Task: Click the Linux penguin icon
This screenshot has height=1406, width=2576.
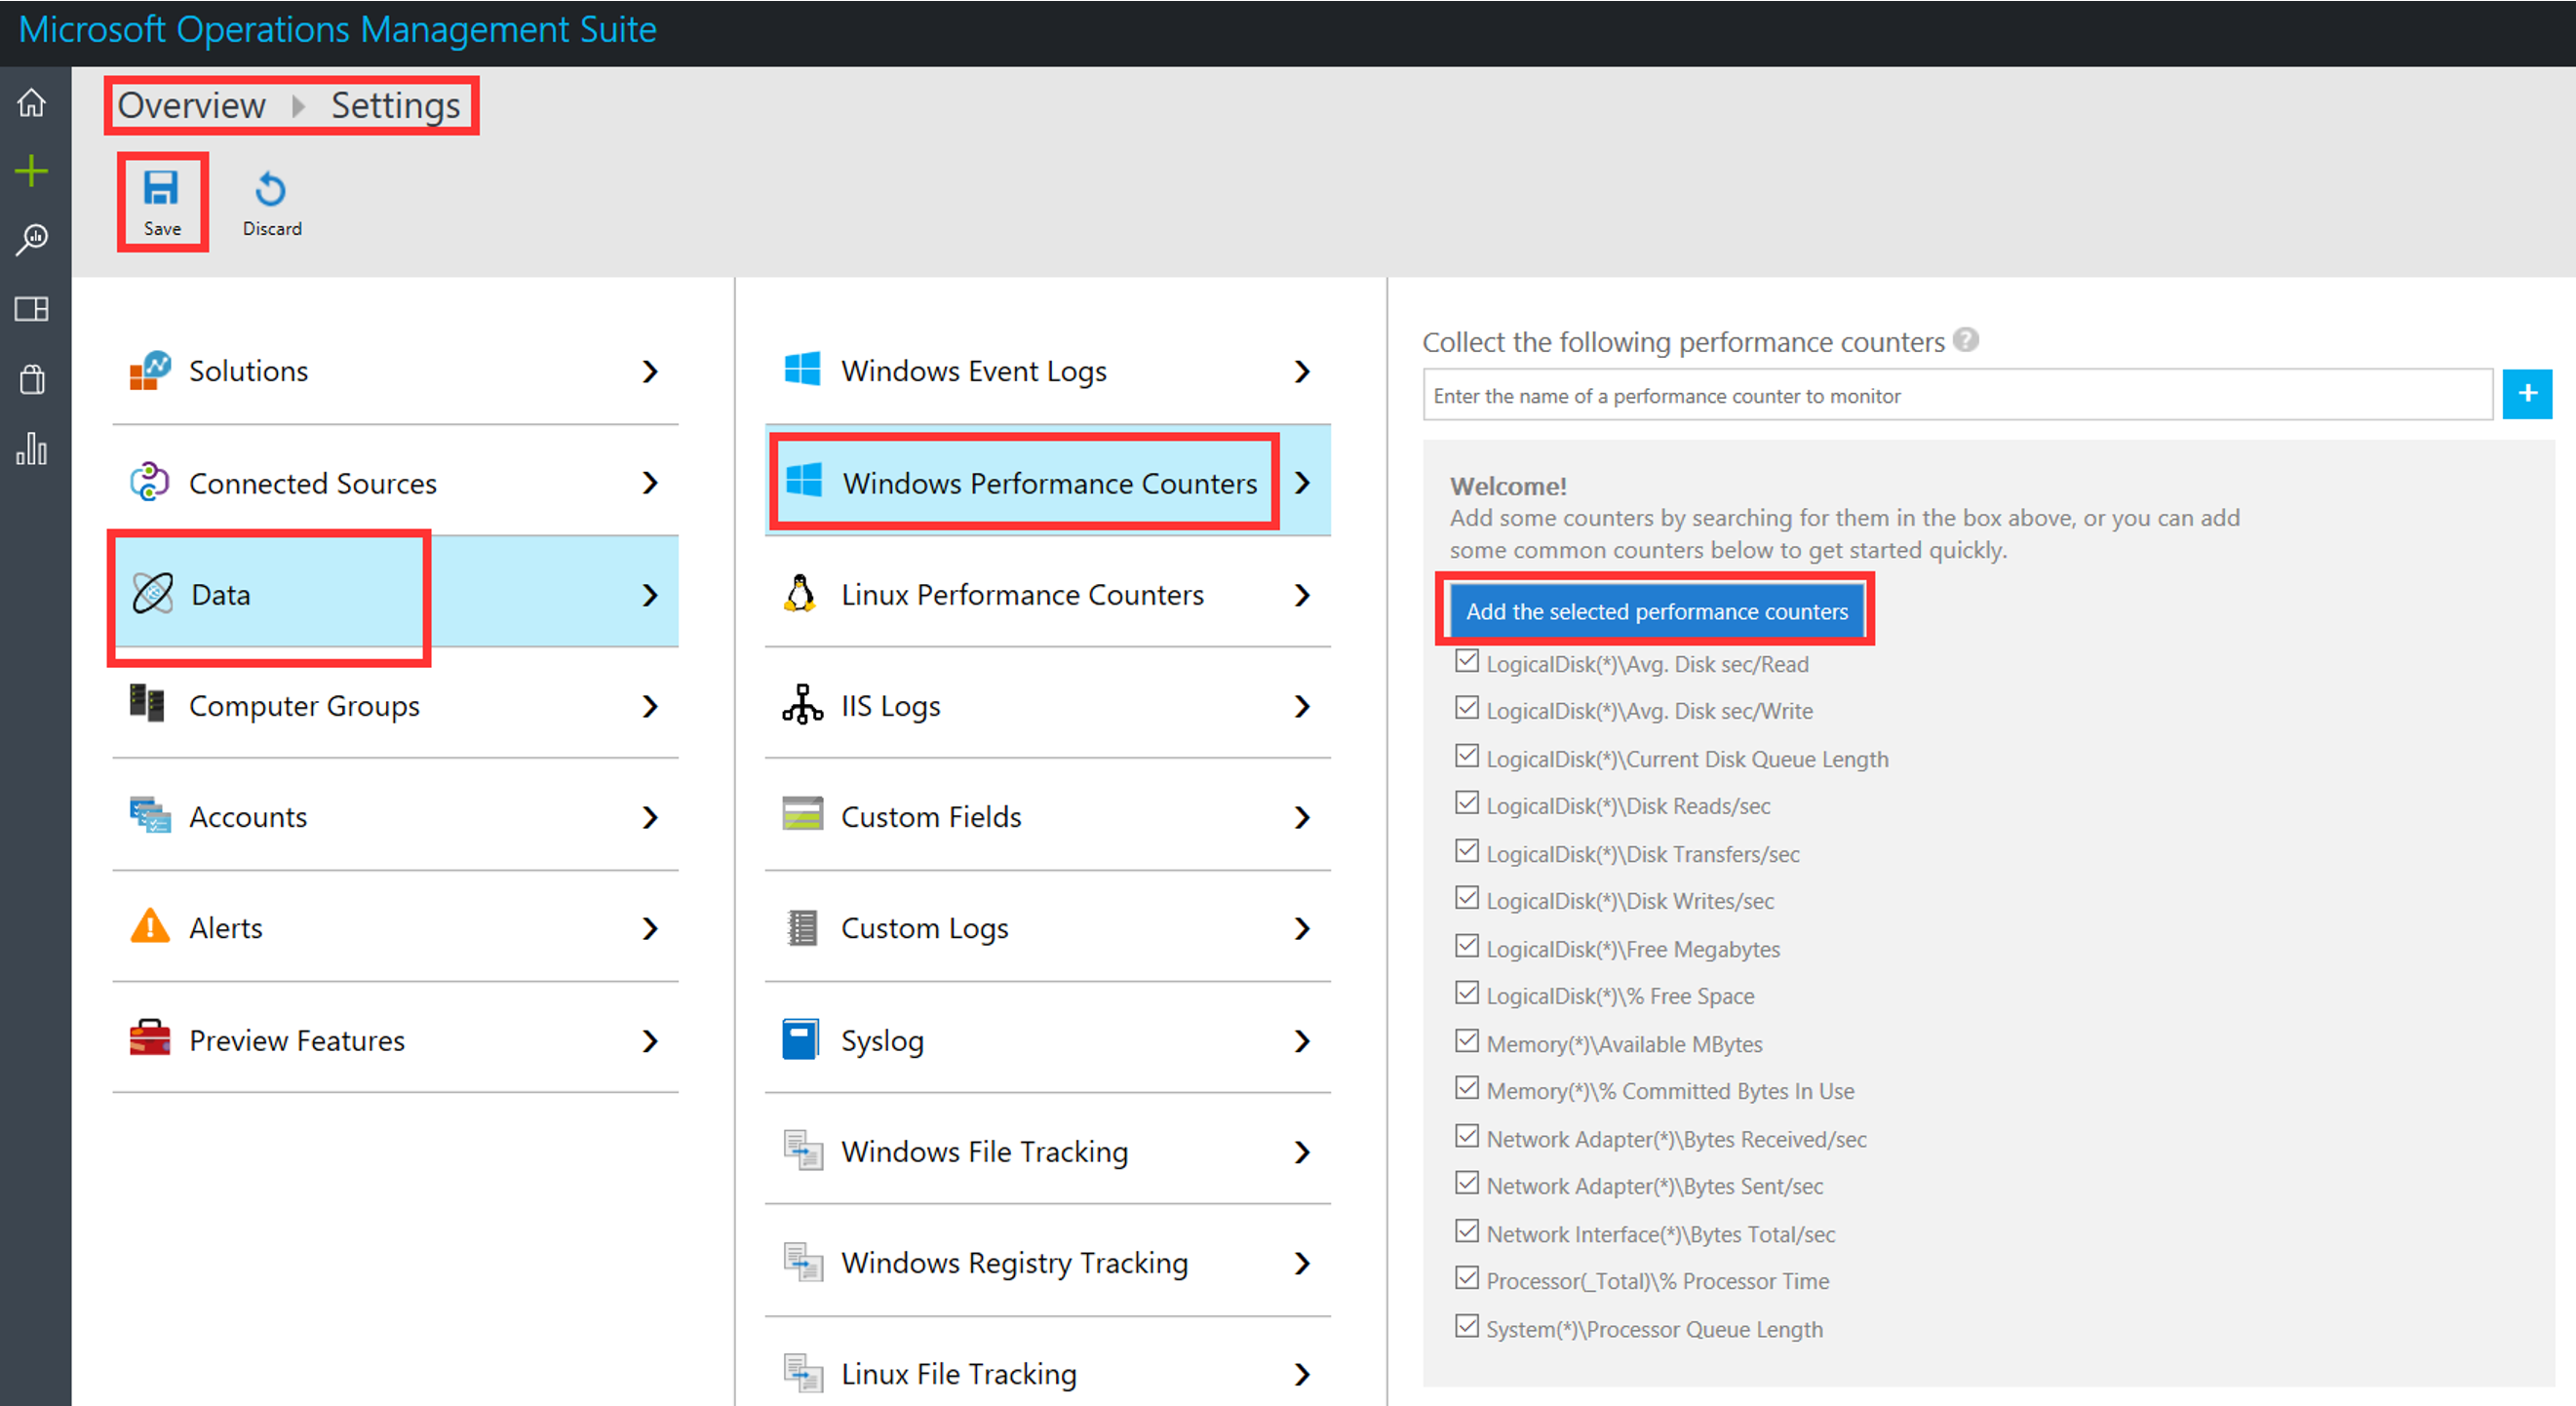Action: click(800, 594)
